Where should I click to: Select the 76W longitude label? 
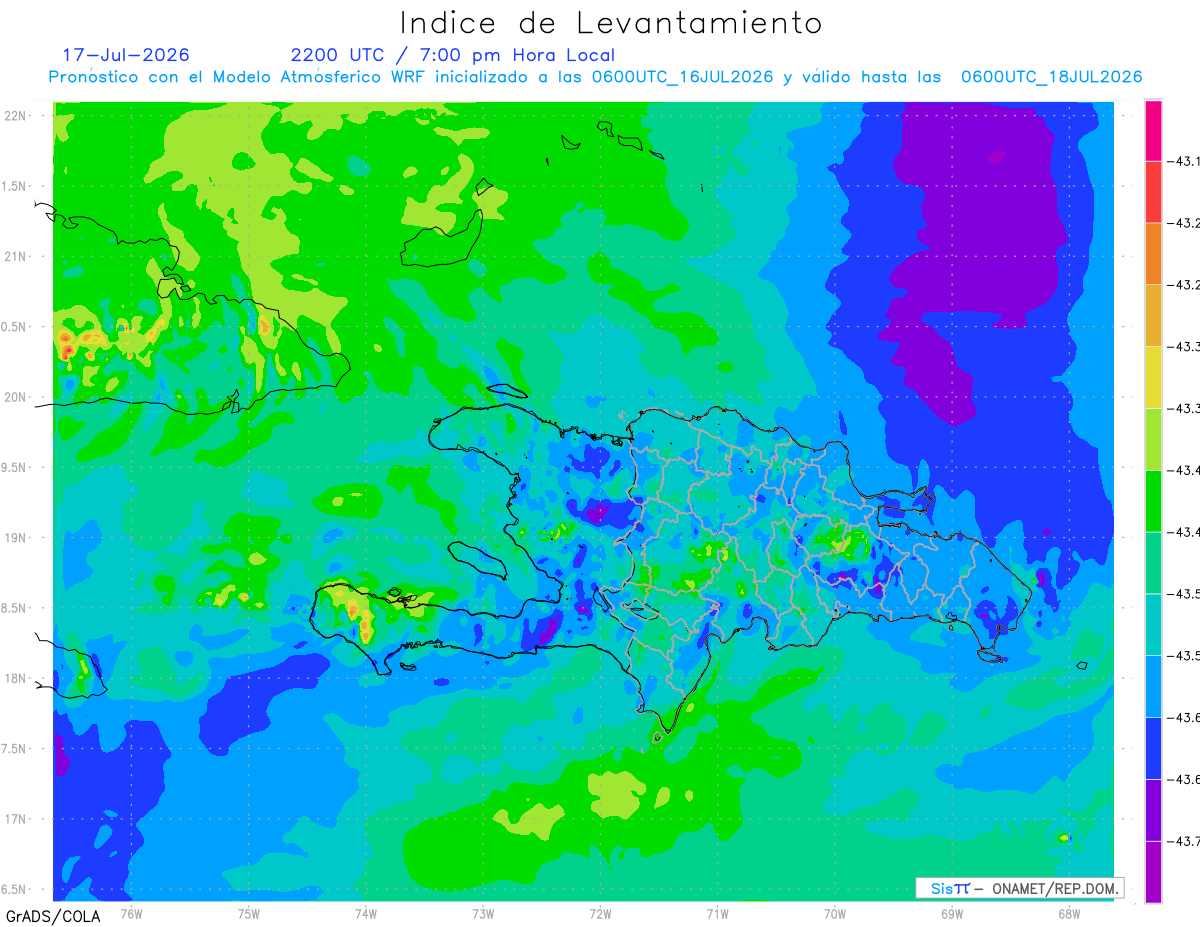click(131, 914)
